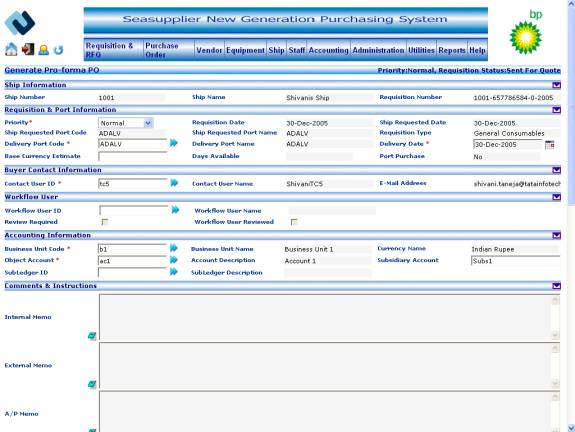Click the Business Unit Code field
This screenshot has width=575, height=432.
coord(133,249)
